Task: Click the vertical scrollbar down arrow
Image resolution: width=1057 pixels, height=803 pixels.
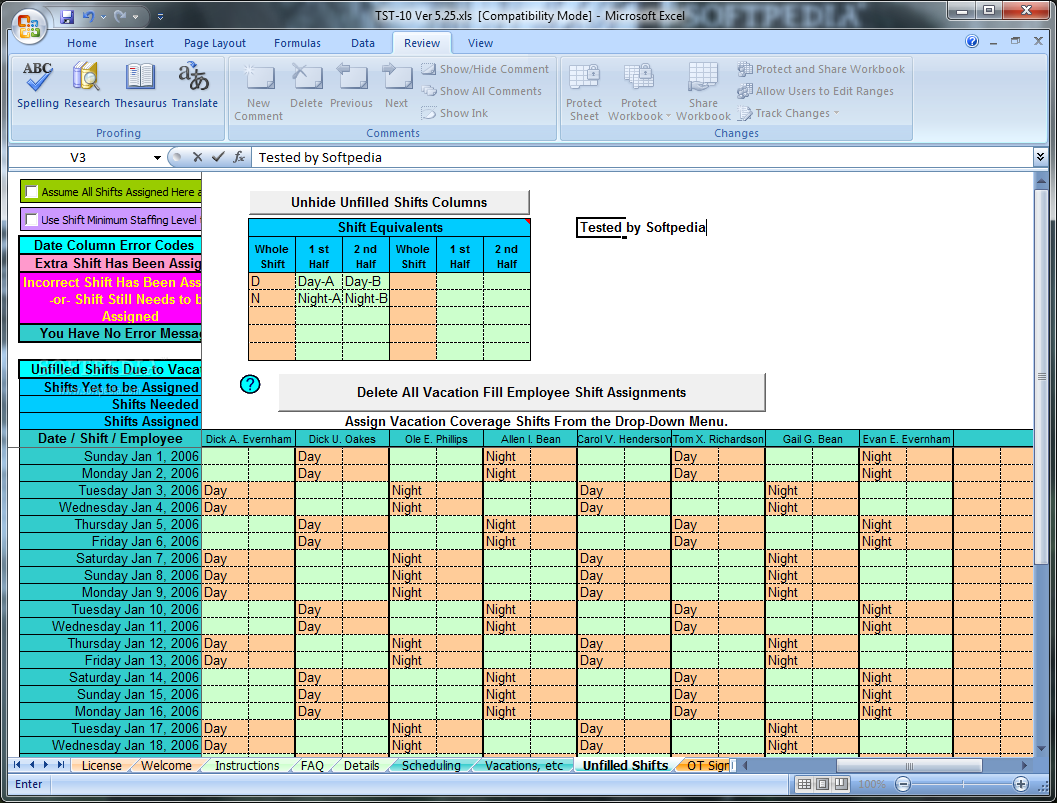Action: tap(1040, 748)
